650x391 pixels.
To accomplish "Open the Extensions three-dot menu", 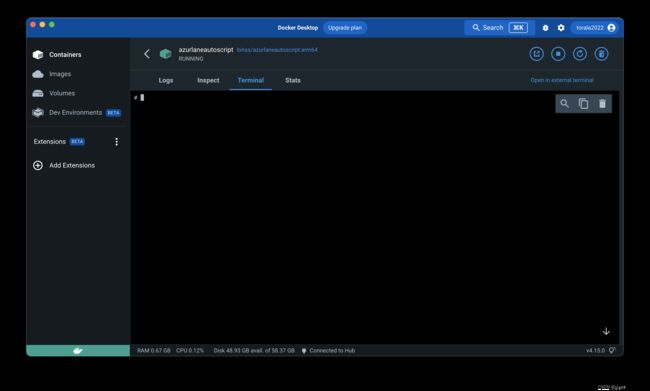I will click(x=116, y=142).
